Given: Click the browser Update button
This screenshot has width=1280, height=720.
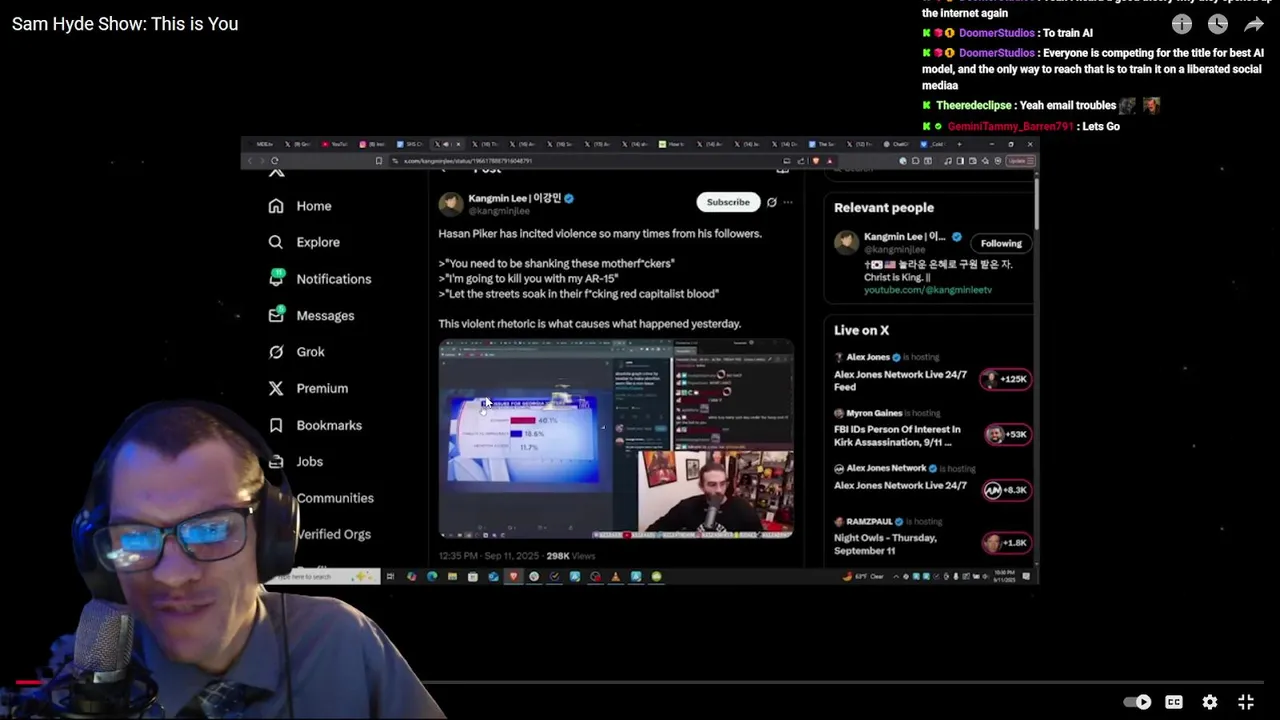Looking at the screenshot, I should coord(1020,160).
